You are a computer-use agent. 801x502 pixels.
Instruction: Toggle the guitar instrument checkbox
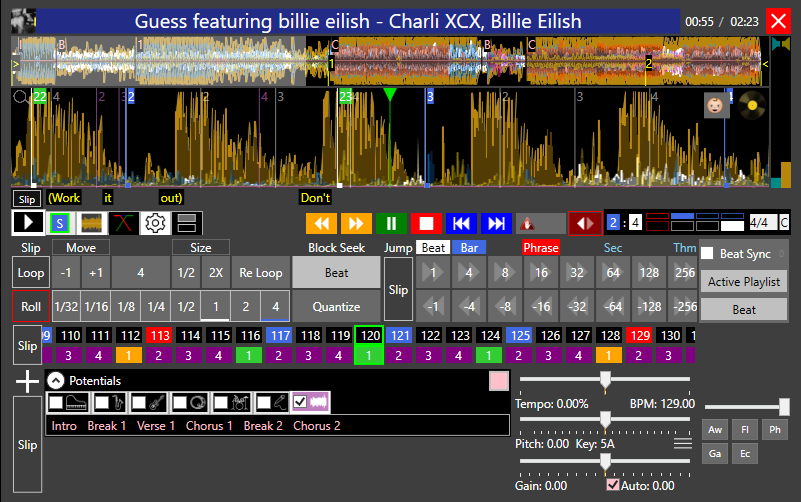pos(138,402)
